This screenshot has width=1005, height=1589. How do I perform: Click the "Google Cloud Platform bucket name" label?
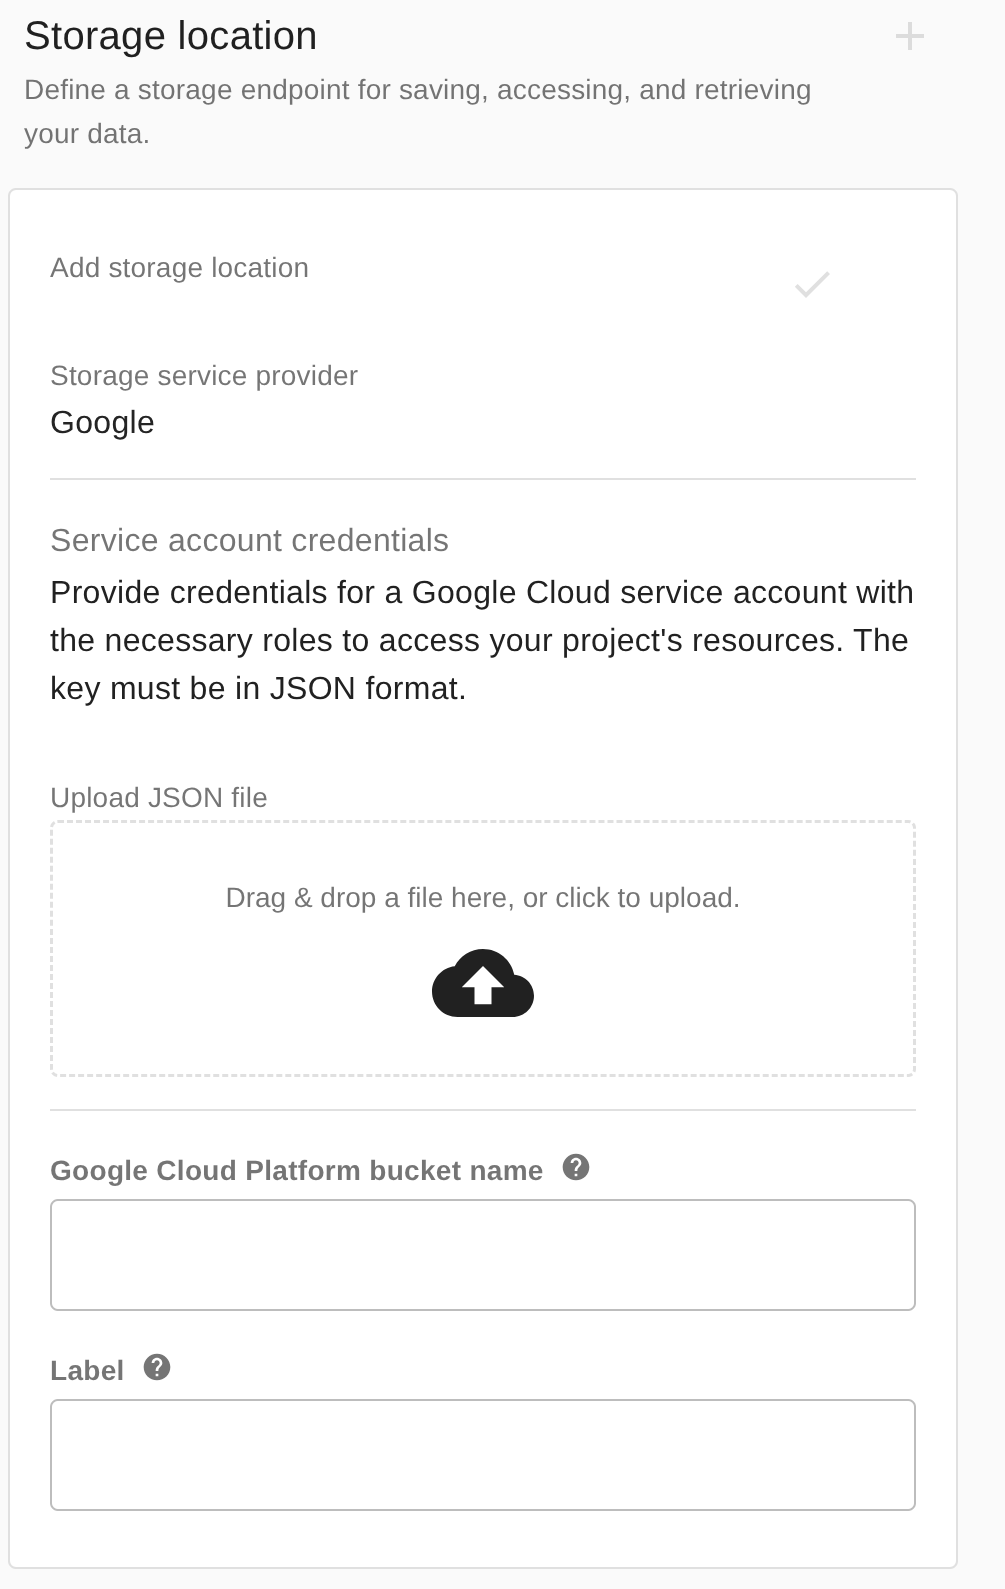[x=296, y=1171]
